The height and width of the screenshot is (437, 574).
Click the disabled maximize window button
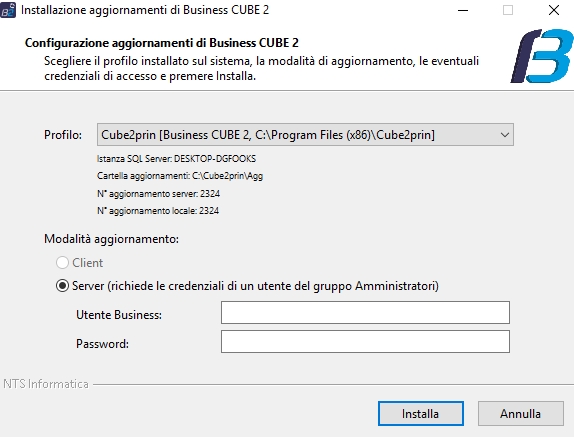click(x=508, y=10)
